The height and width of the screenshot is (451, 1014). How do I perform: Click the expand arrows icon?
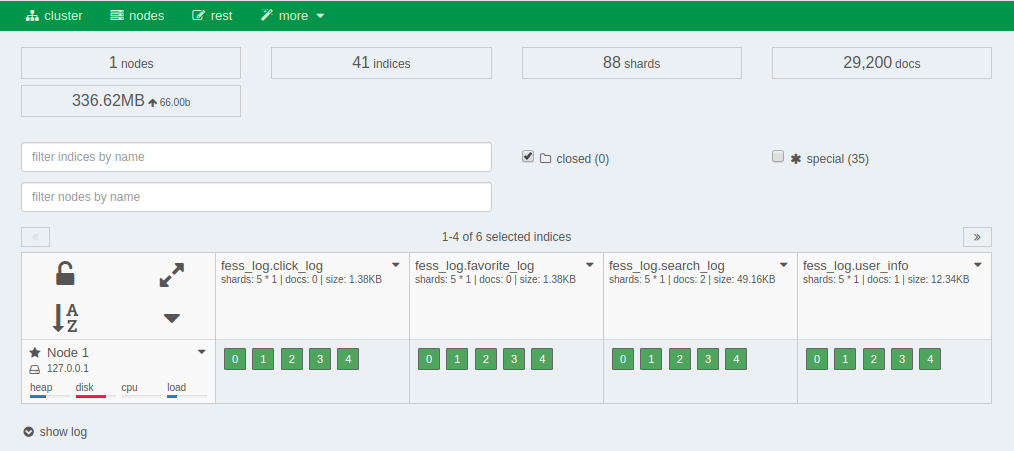[x=172, y=275]
